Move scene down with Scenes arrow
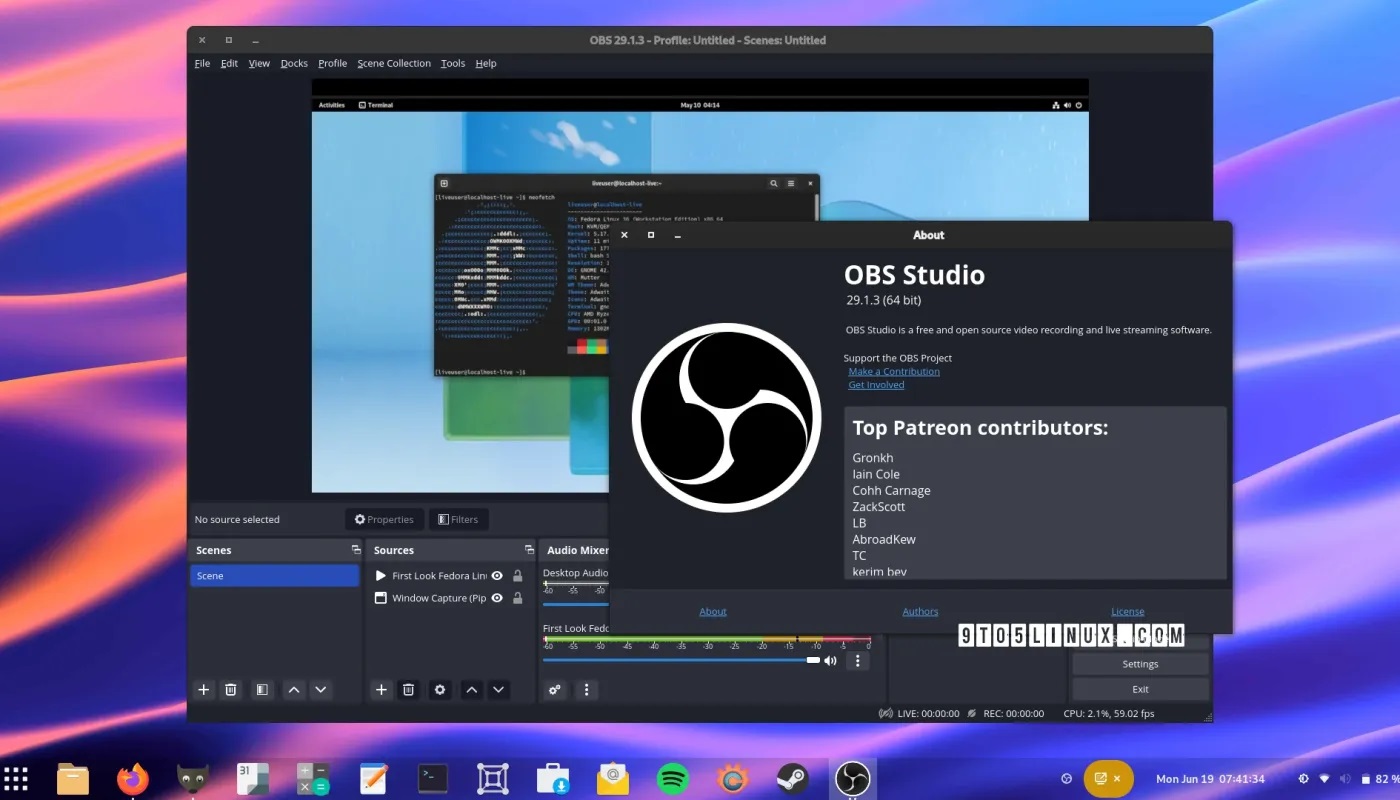Screen dimensions: 1400x800 [x=321, y=690]
